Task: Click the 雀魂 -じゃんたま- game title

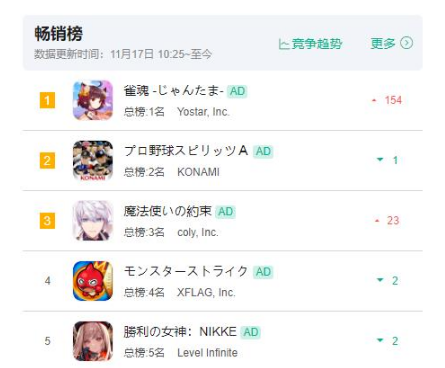Action: [173, 91]
